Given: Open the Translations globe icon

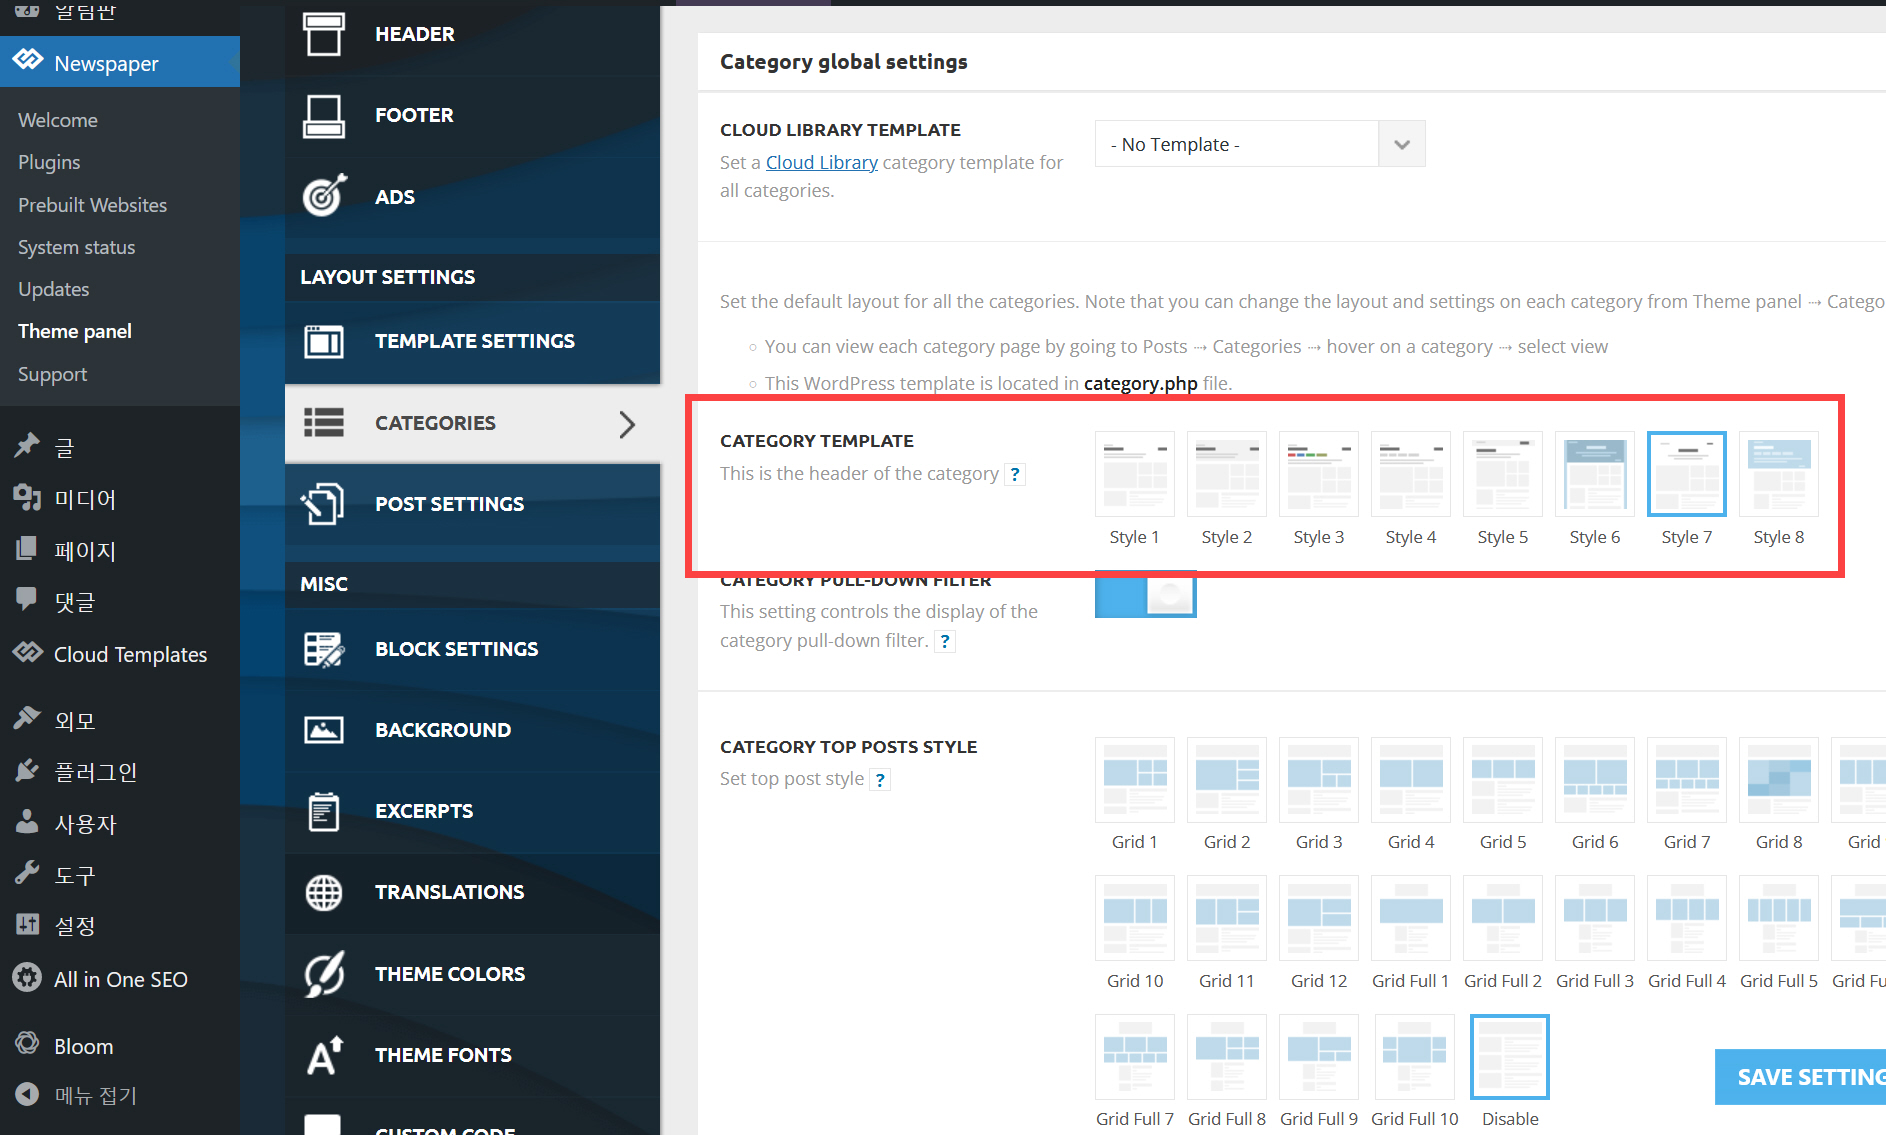Looking at the screenshot, I should coord(323,892).
